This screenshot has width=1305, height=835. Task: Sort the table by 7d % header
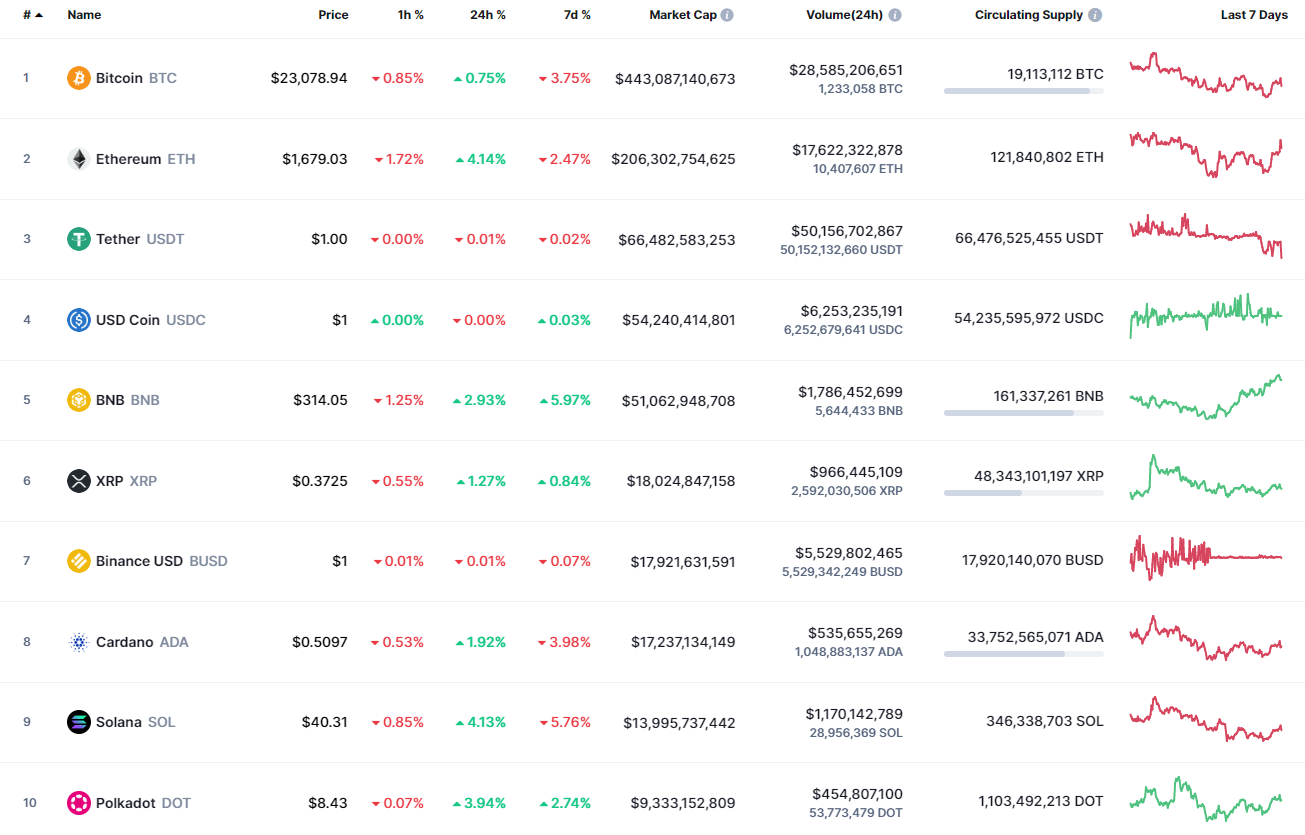(576, 15)
